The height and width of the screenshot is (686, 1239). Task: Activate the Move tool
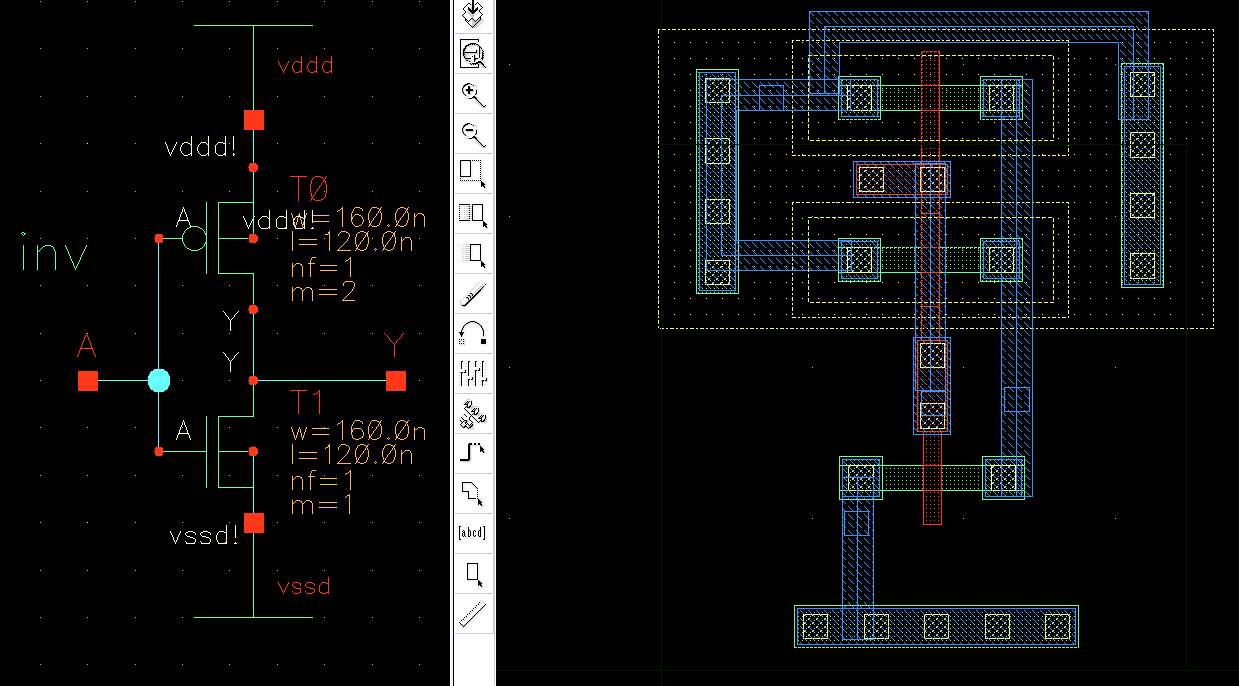(474, 254)
